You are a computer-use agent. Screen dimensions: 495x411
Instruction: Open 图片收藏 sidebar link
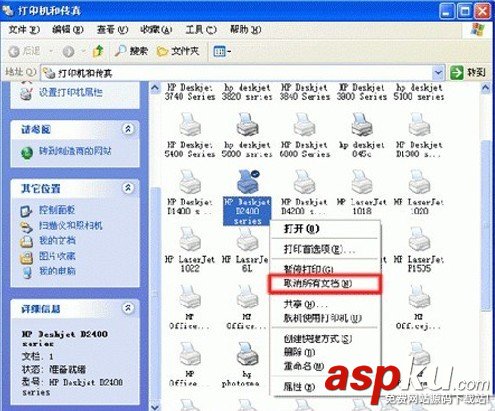coord(57,256)
